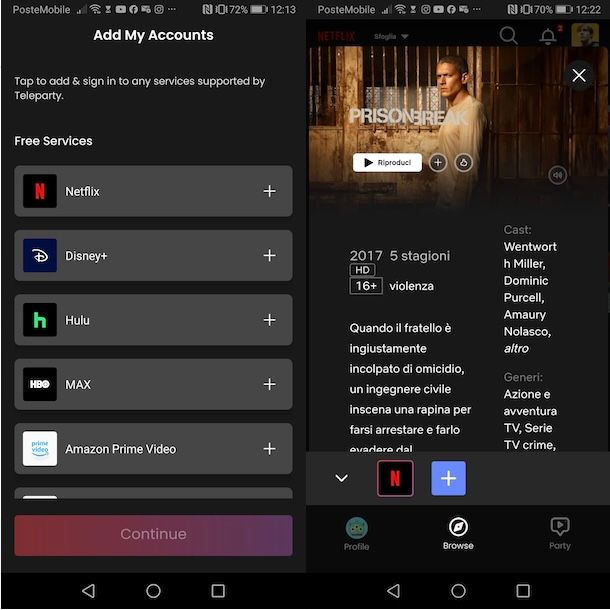Tap Android home button on right screen
This screenshot has height=610, width=610.
point(458,591)
